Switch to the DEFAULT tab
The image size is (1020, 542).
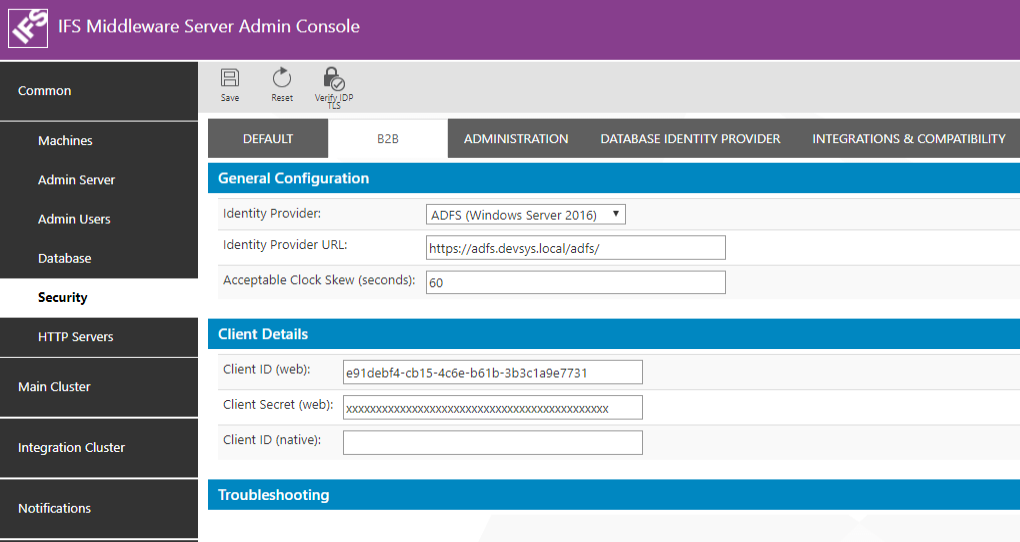pos(268,139)
